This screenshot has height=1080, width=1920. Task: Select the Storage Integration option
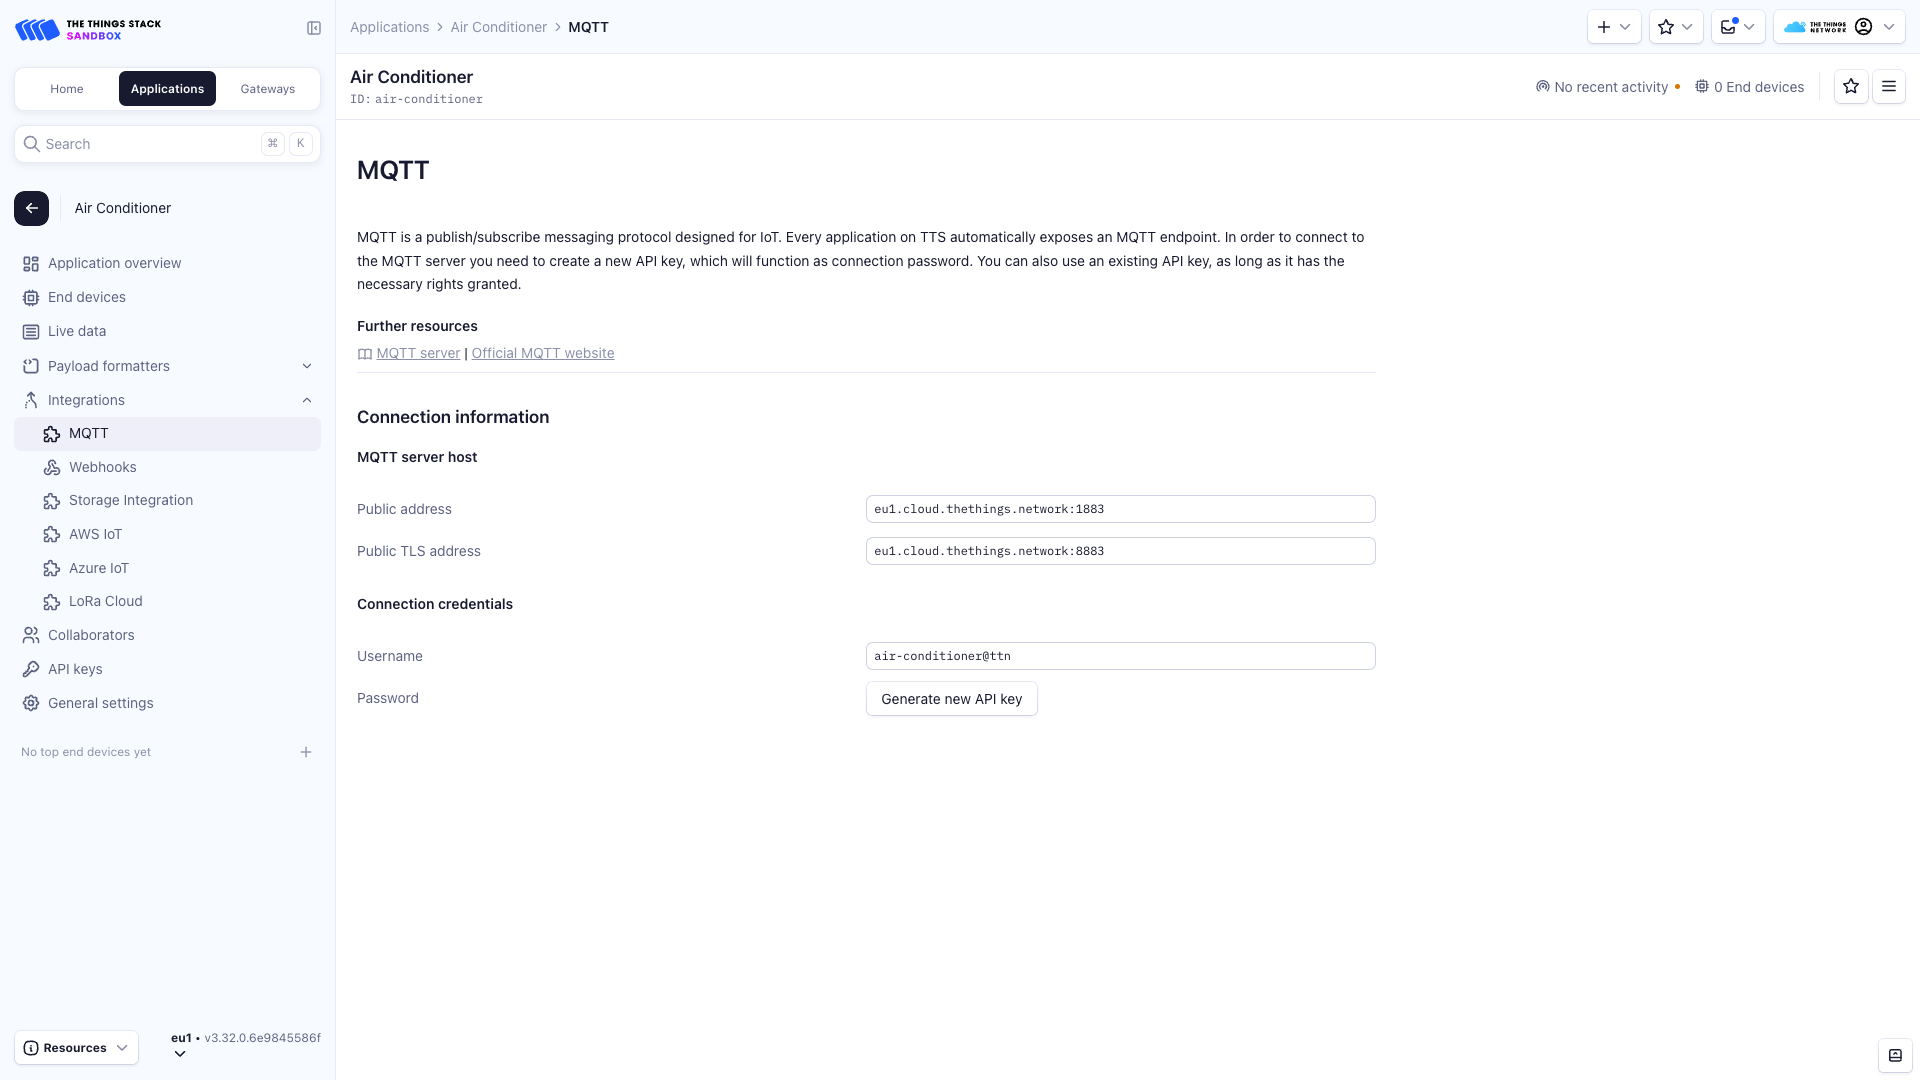pos(130,500)
